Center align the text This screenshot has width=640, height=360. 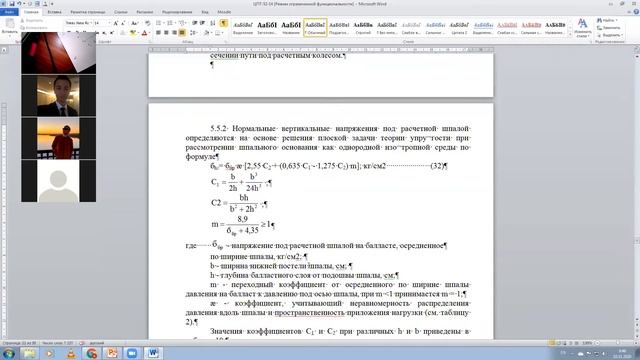[166, 33]
